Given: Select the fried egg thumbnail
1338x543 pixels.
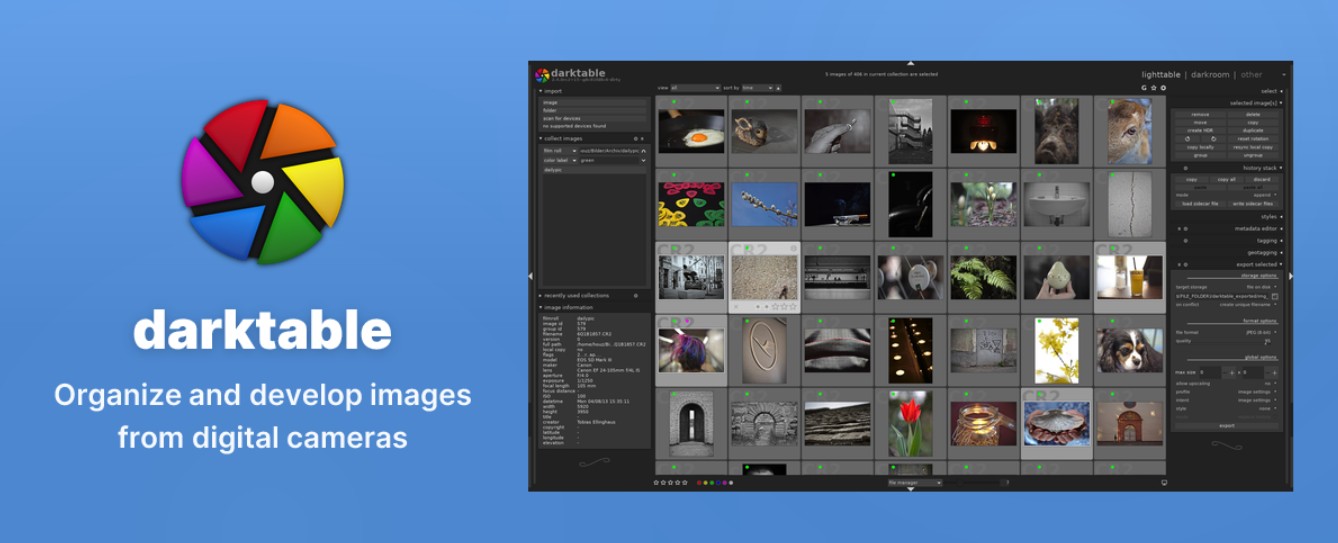Looking at the screenshot, I should [x=691, y=131].
